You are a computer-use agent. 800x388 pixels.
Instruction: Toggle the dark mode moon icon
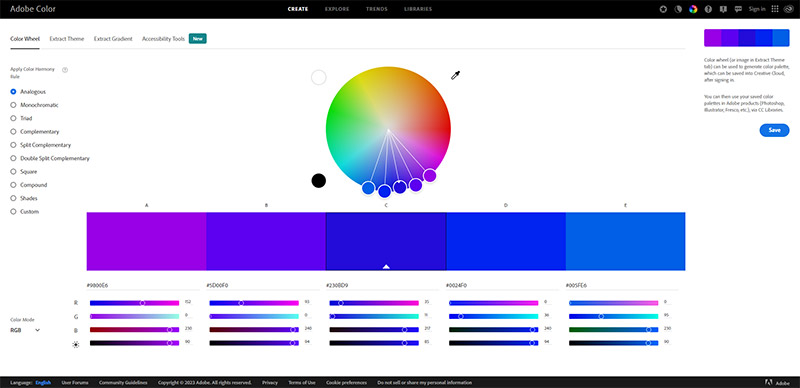point(678,9)
